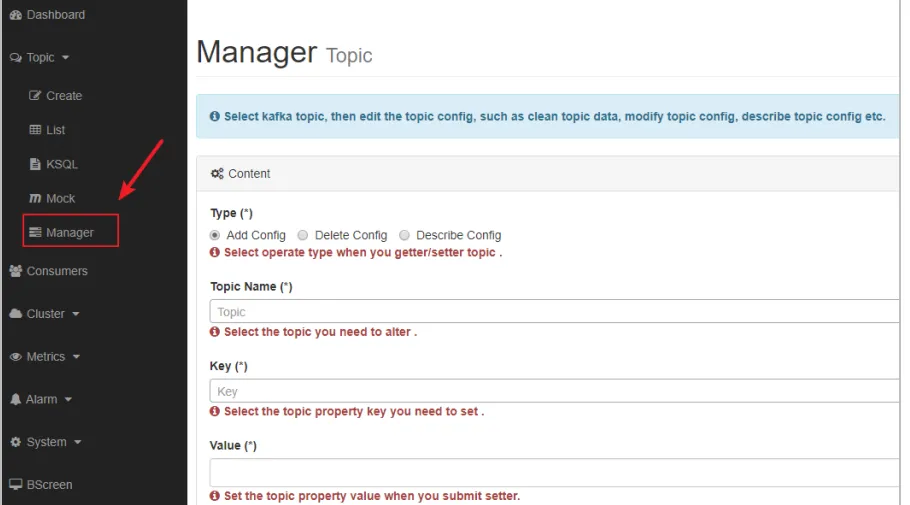Expand the Alarm sidebar menu
The width and height of the screenshot is (910, 505).
[x=41, y=400]
